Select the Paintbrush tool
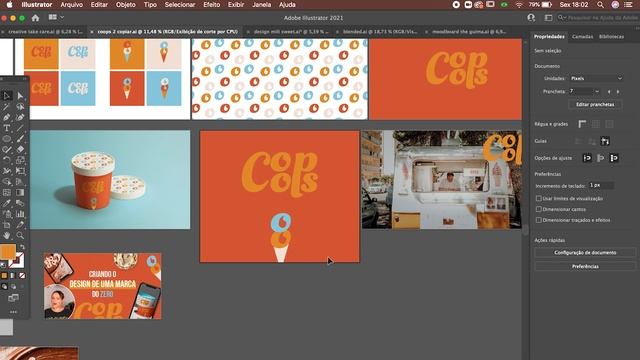Image resolution: width=640 pixels, height=360 pixels. 20,139
